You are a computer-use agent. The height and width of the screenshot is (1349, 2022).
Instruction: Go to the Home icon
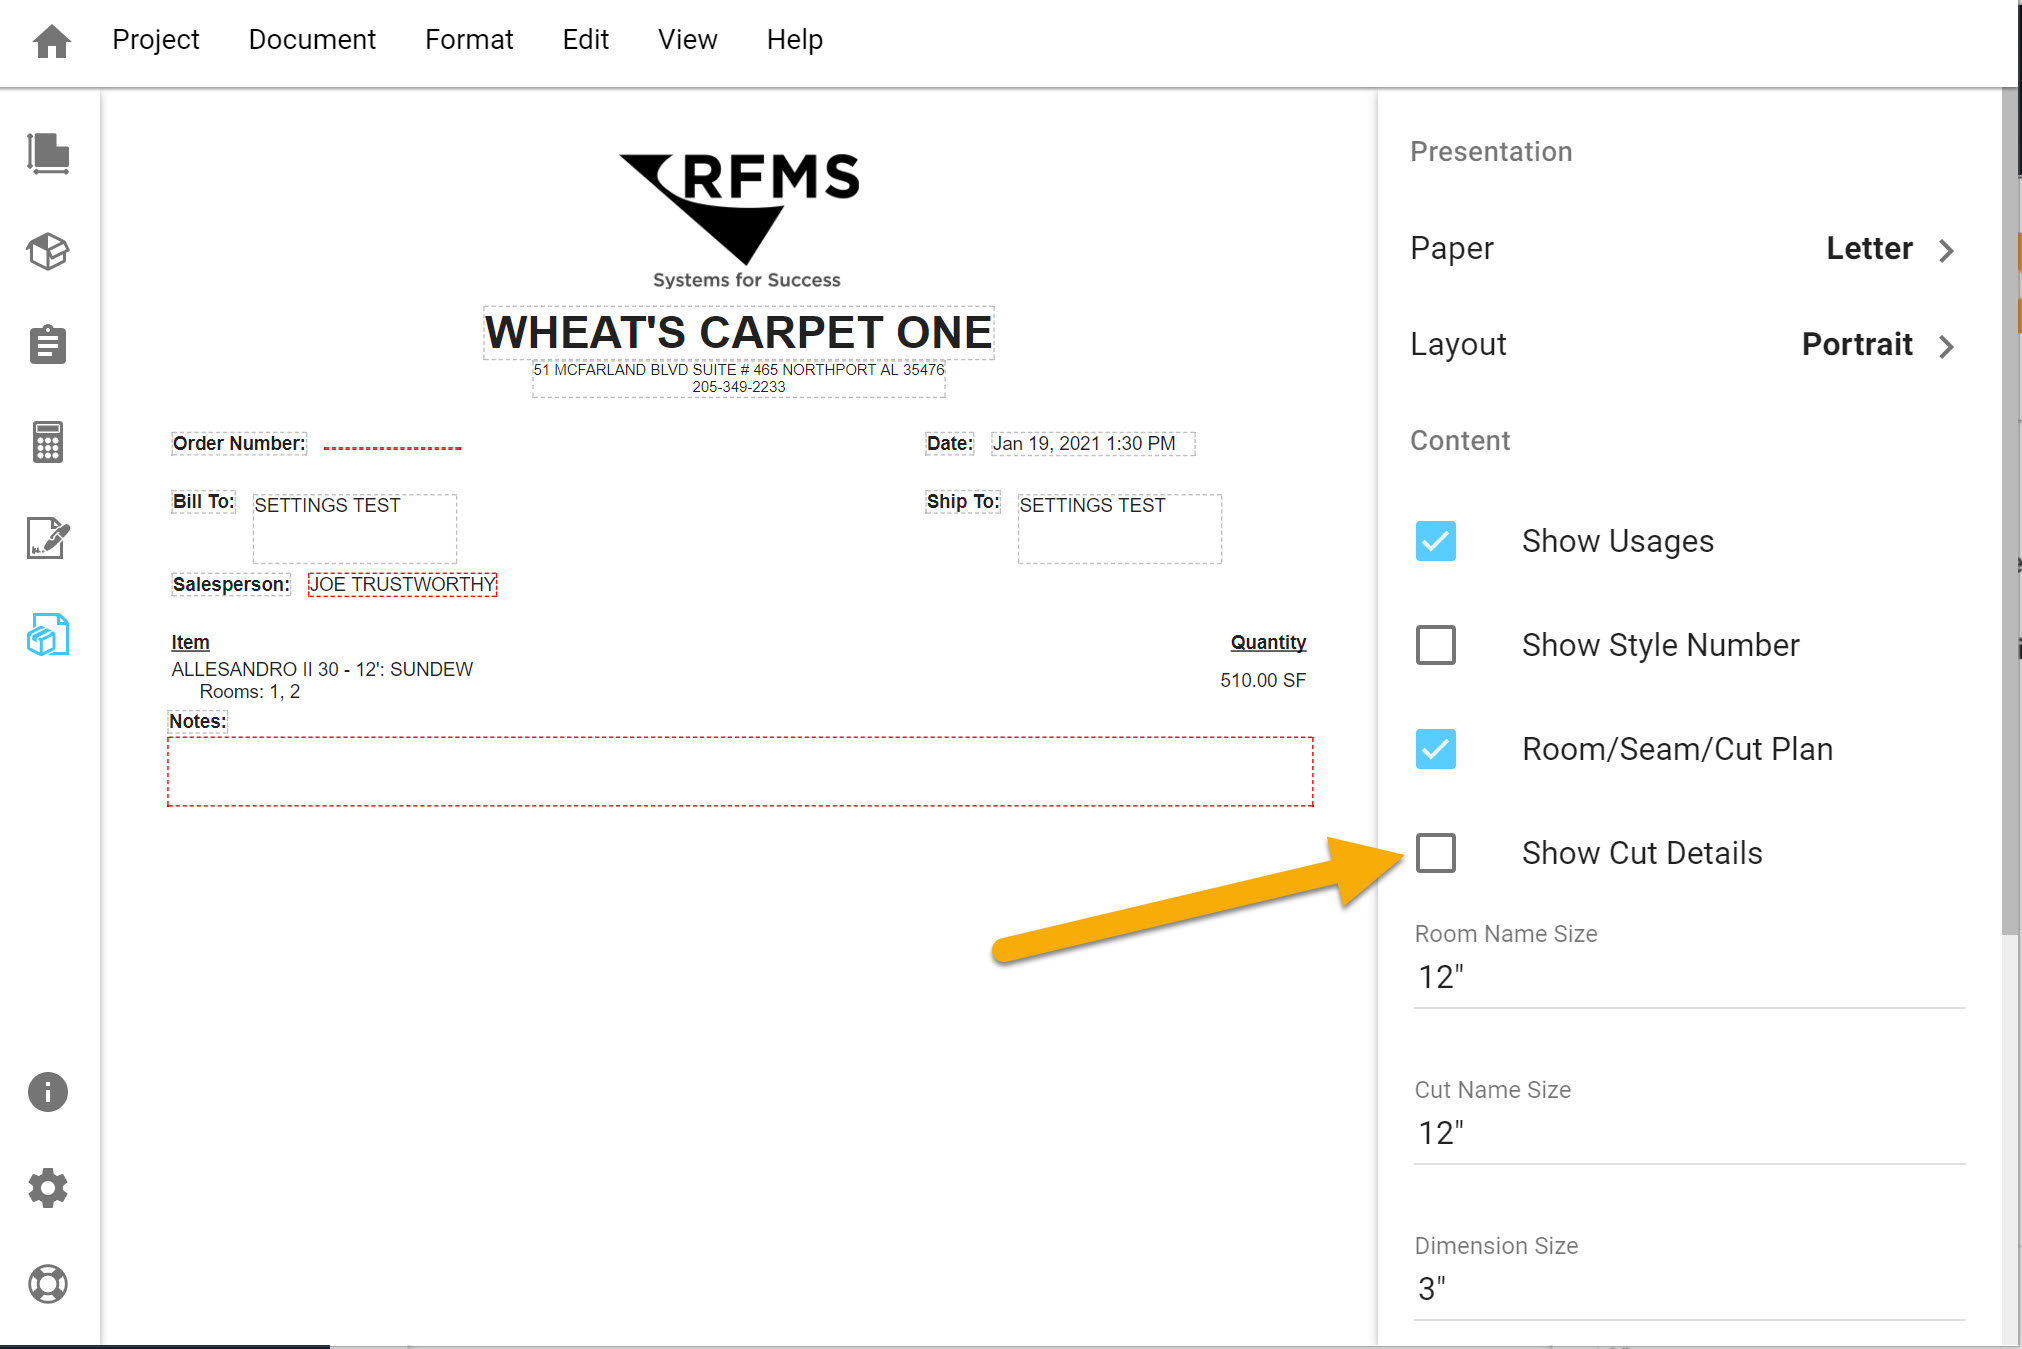click(51, 41)
